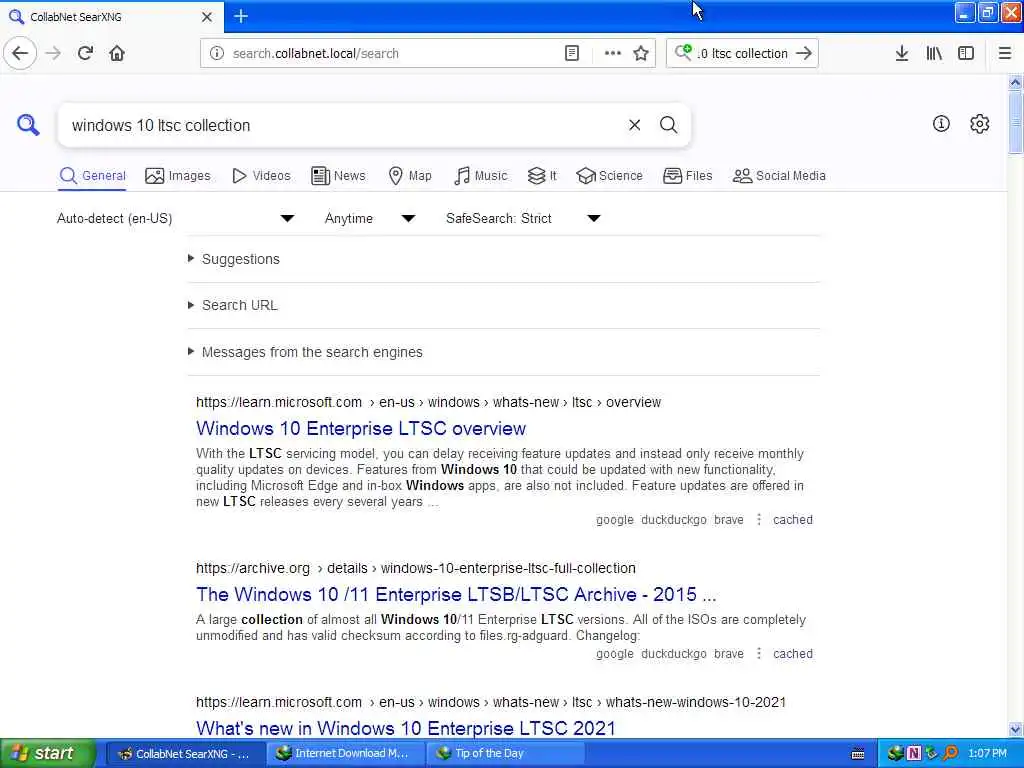Switch to the News category
Screen dimensions: 1024x768
tap(338, 176)
